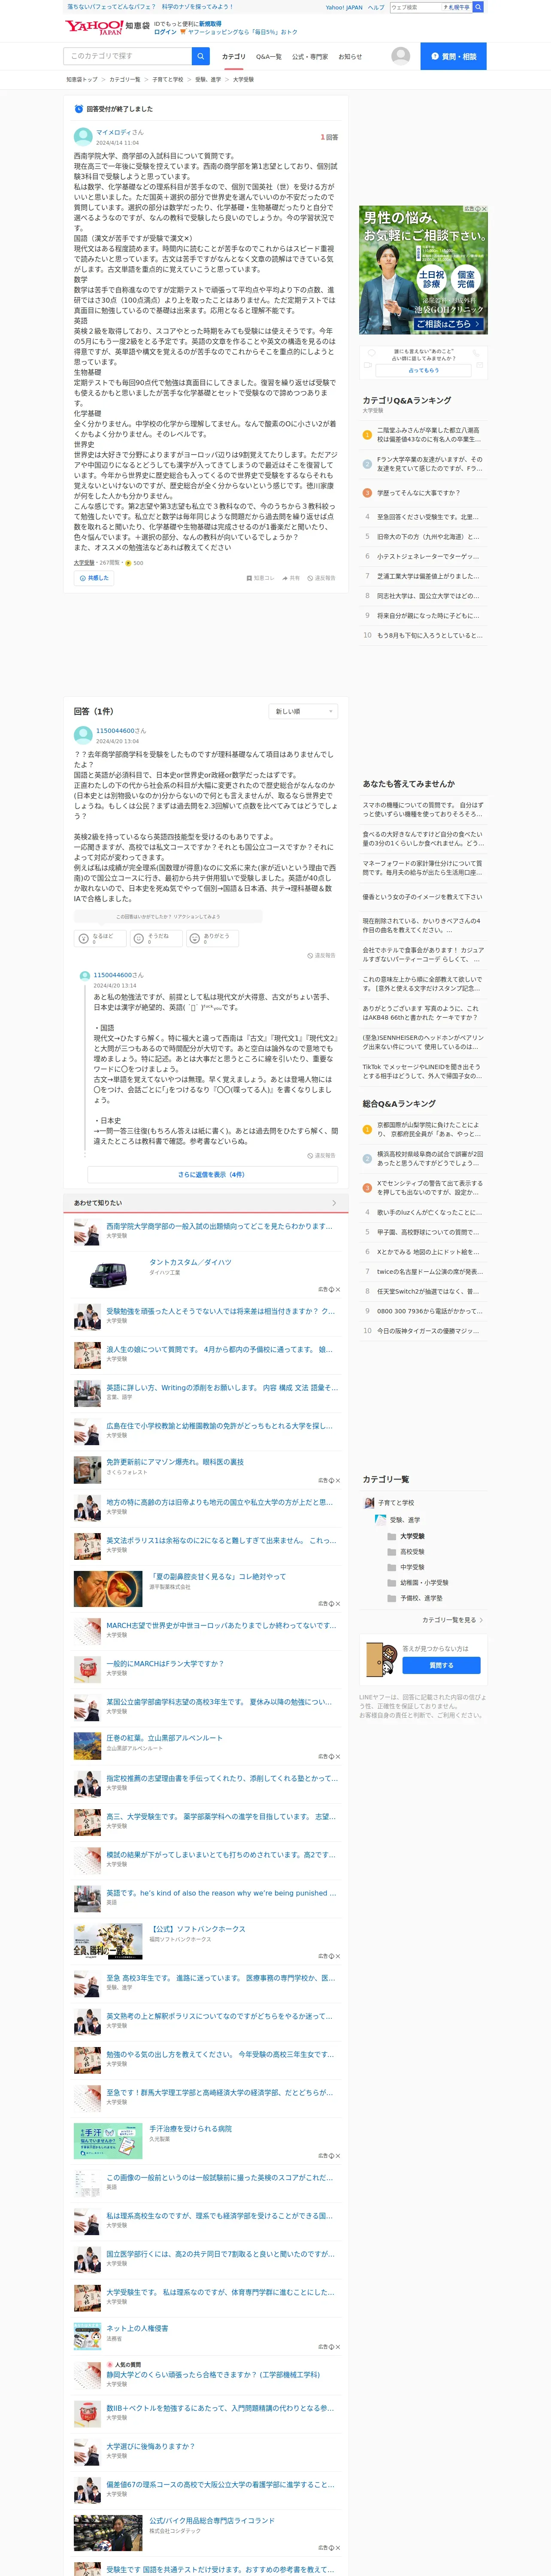551x2576 pixels.
Task: Click the 質問する button in sidebar
Action: 441,1666
